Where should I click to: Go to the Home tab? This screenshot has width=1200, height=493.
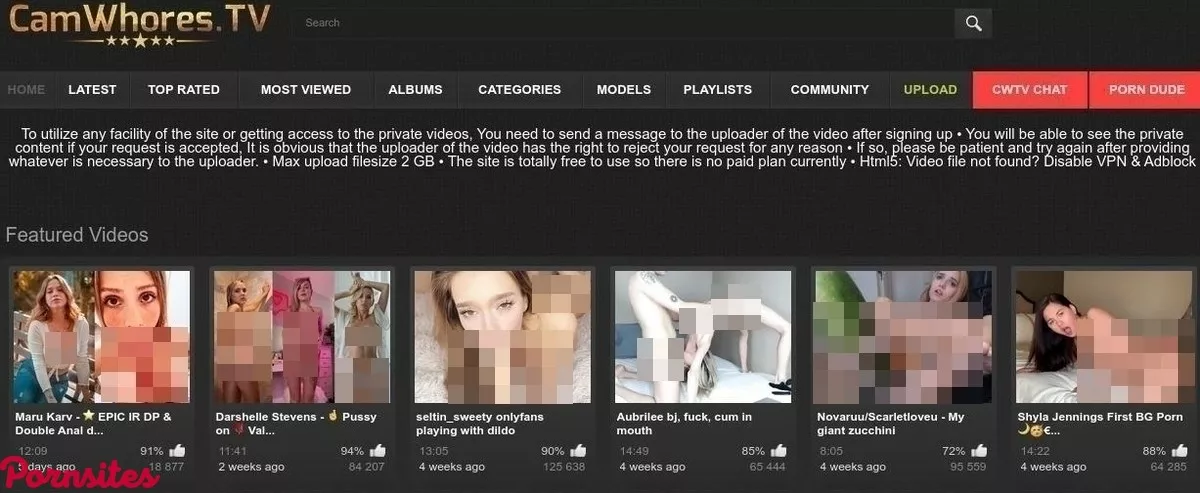[x=26, y=89]
